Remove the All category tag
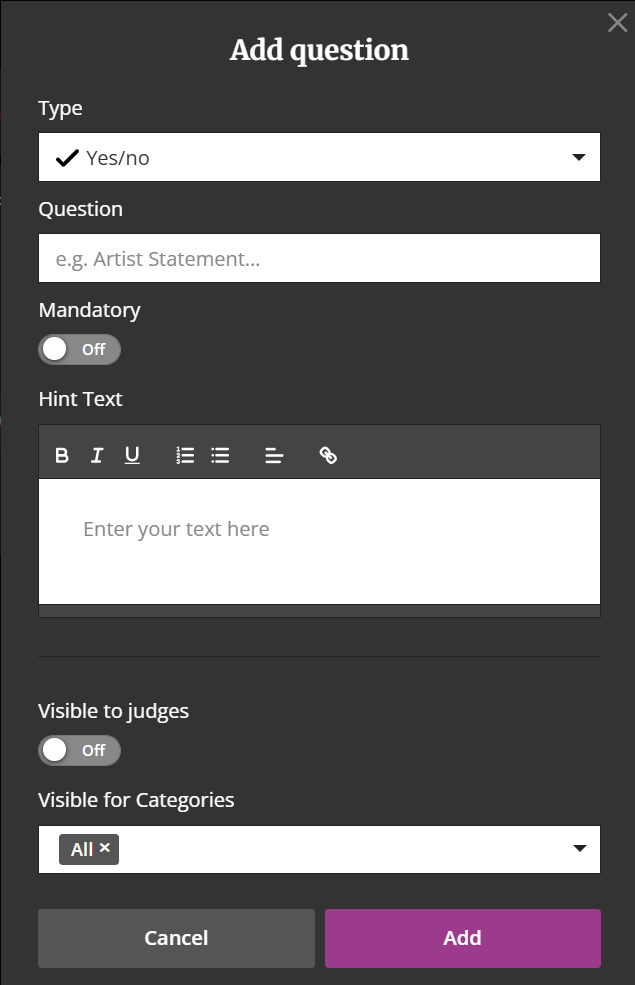 click(105, 847)
